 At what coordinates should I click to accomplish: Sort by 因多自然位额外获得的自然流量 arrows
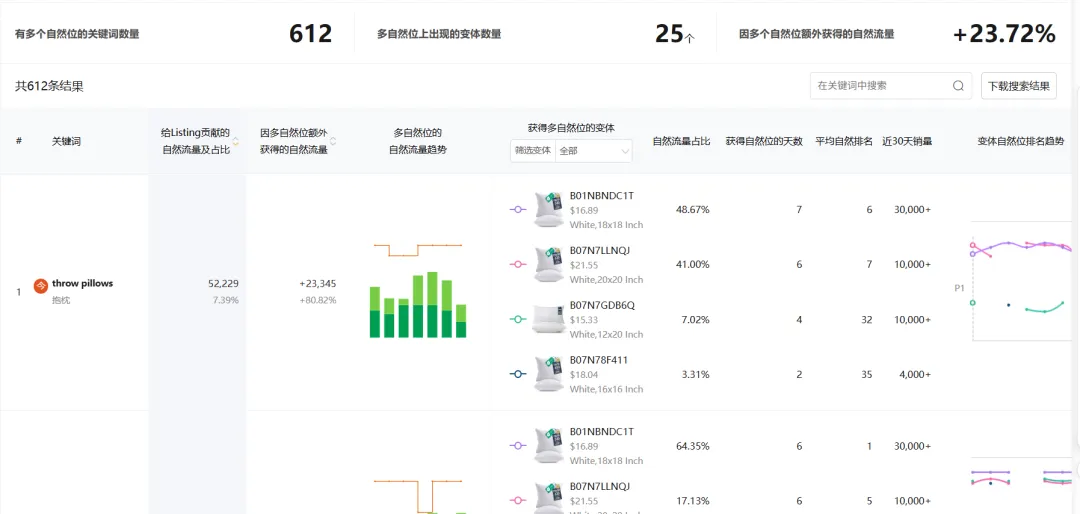(x=334, y=141)
